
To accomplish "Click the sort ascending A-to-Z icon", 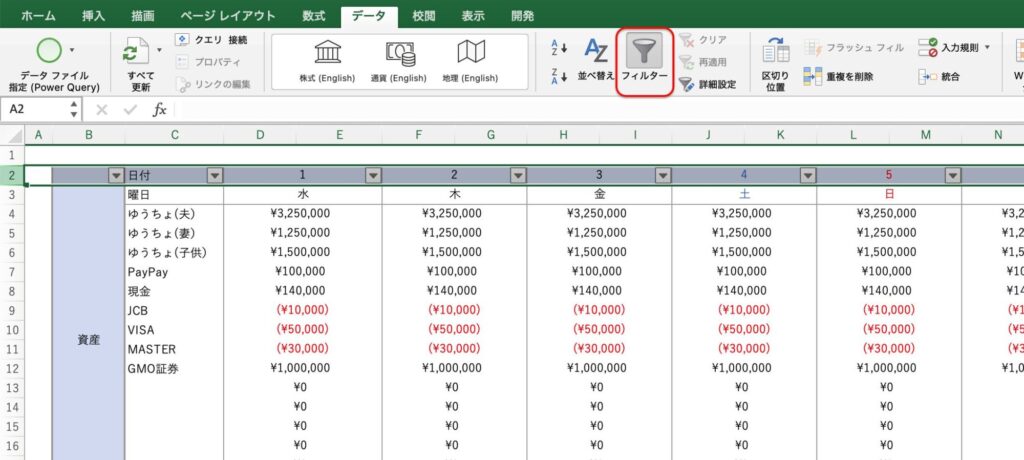I will click(x=558, y=47).
